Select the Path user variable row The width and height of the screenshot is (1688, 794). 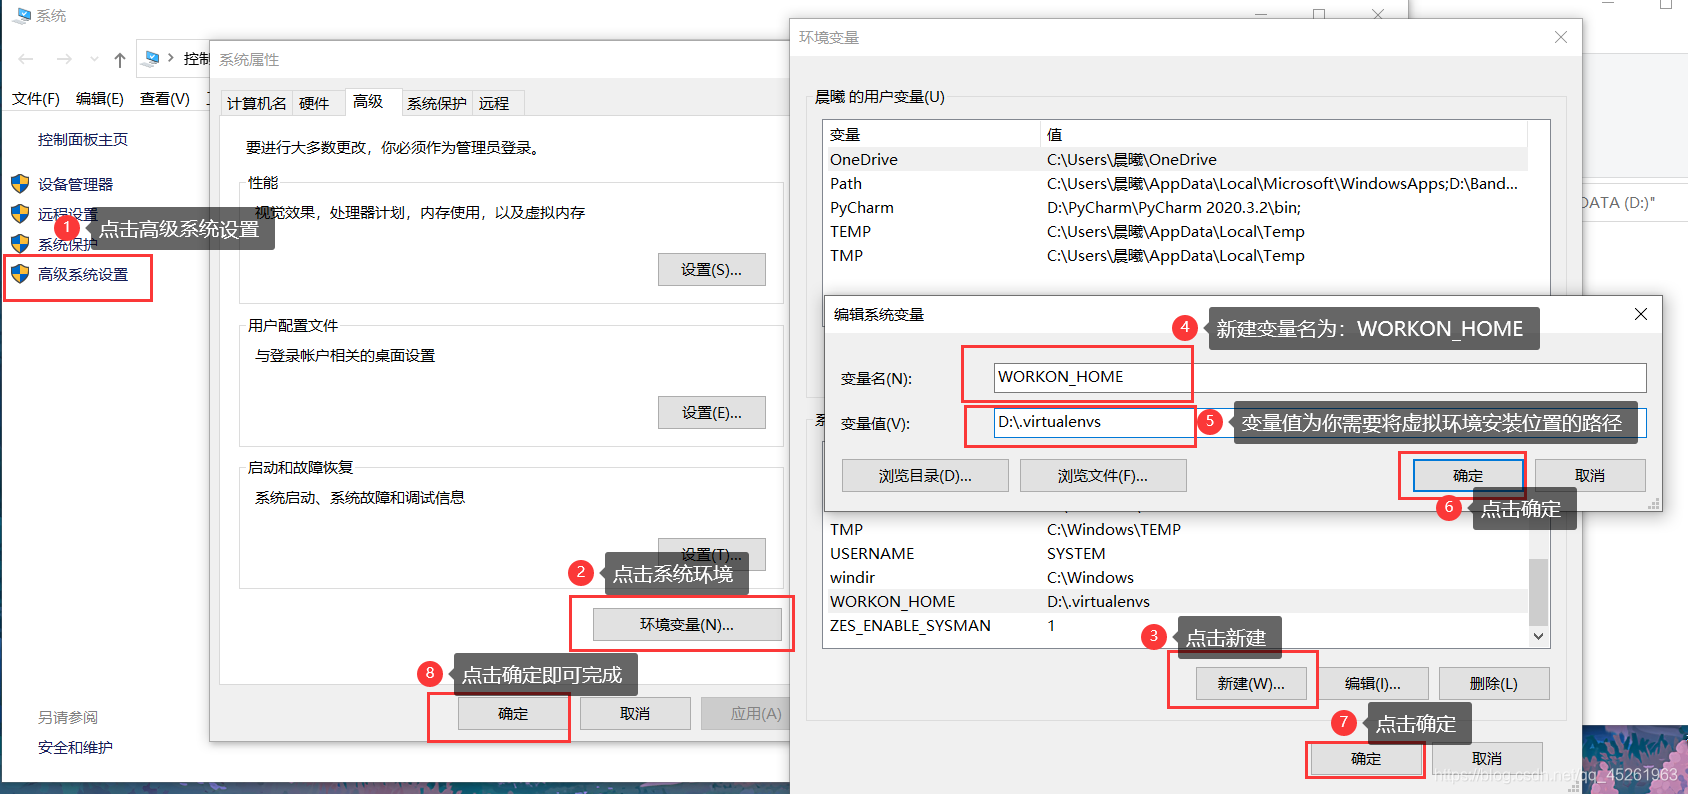[1176, 184]
